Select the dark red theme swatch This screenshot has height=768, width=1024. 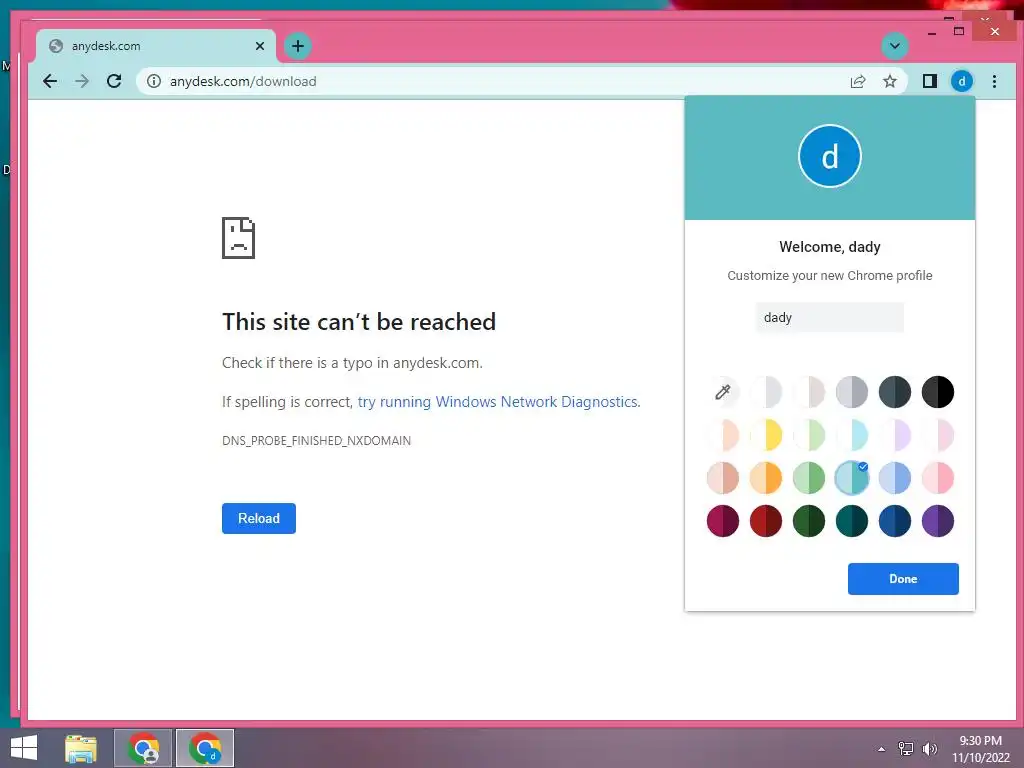tap(765, 521)
